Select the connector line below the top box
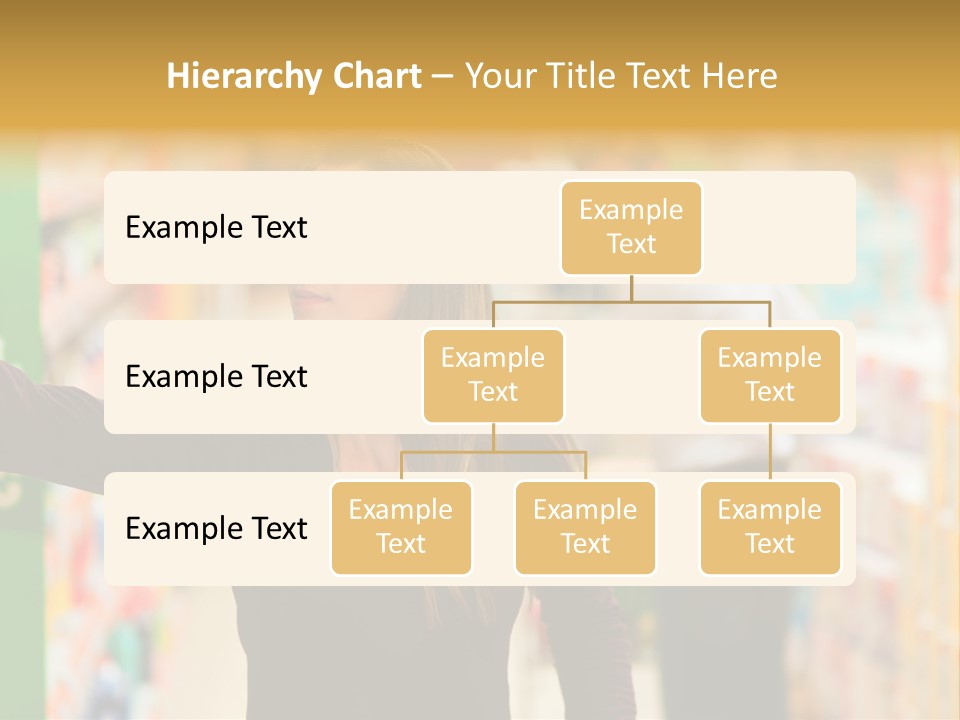The width and height of the screenshot is (960, 720). pos(631,288)
